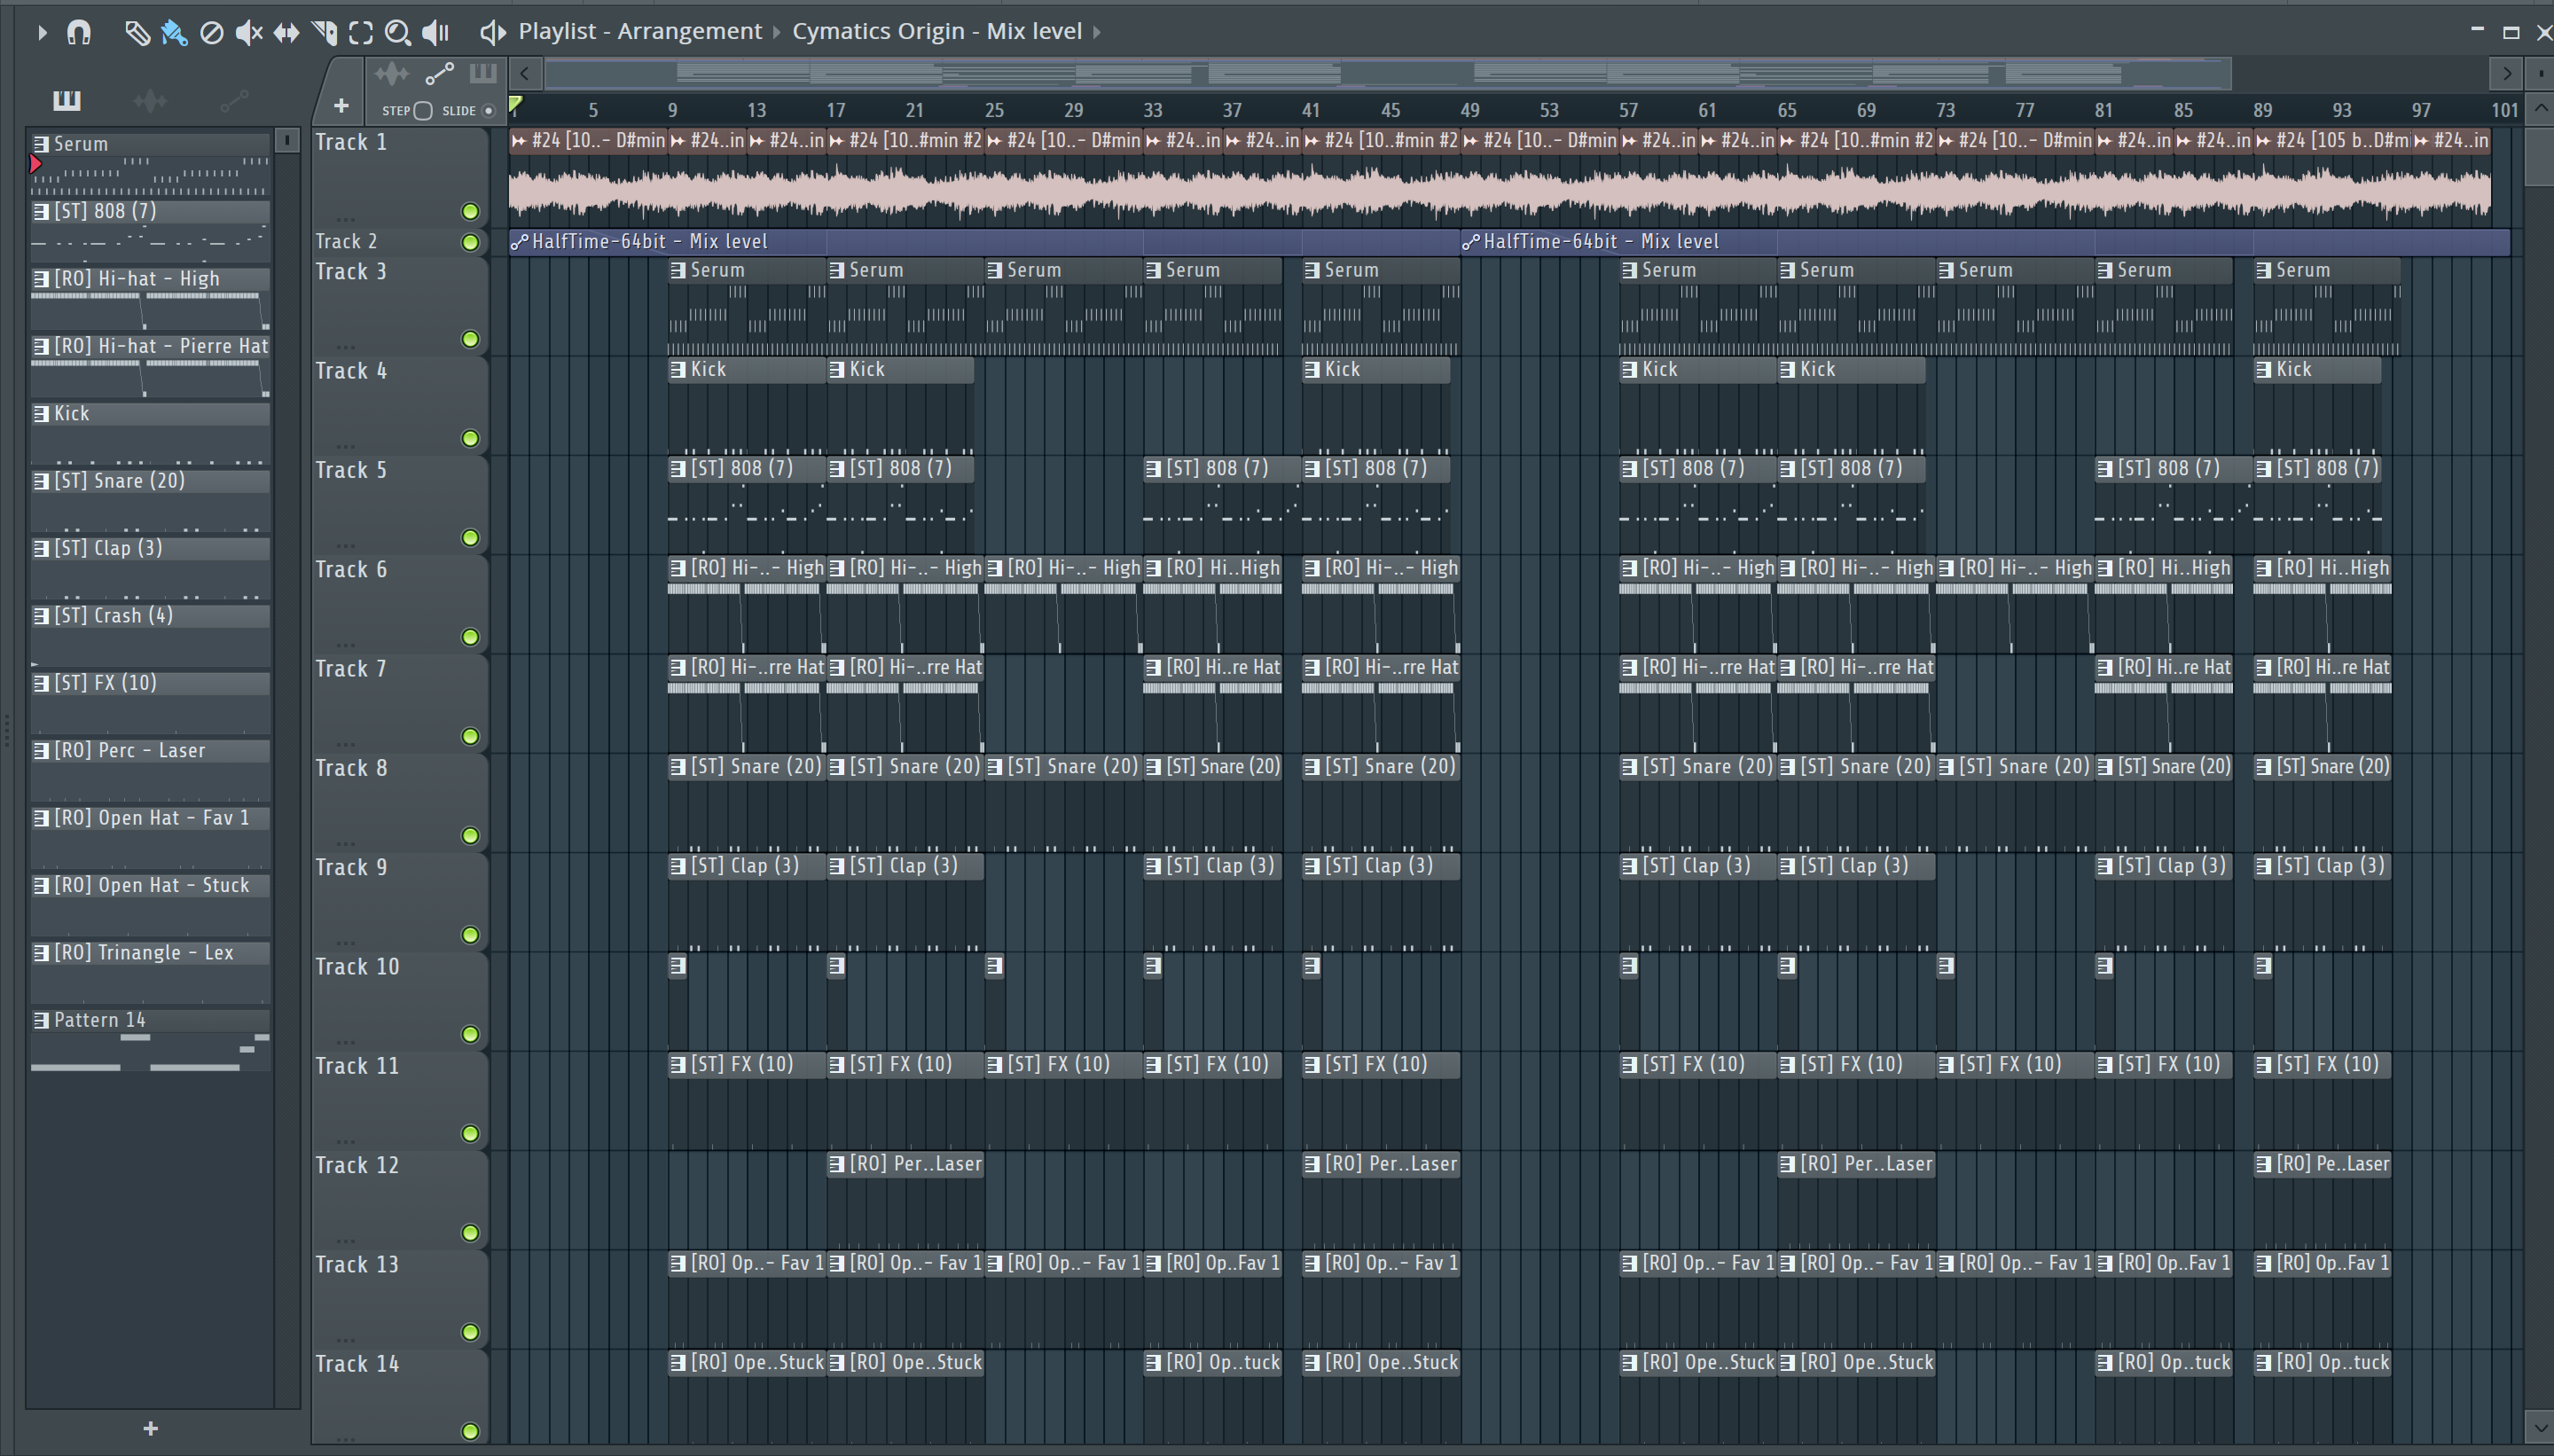The width and height of the screenshot is (2554, 1456).
Task: Select the Playback speaker tool
Action: tap(435, 32)
